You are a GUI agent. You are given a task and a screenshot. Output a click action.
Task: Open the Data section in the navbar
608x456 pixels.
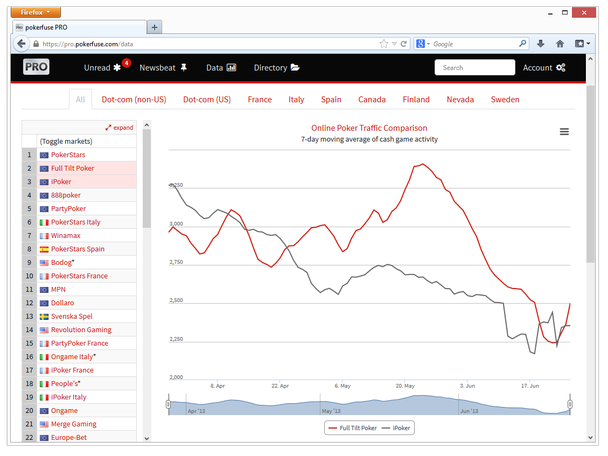tap(221, 68)
